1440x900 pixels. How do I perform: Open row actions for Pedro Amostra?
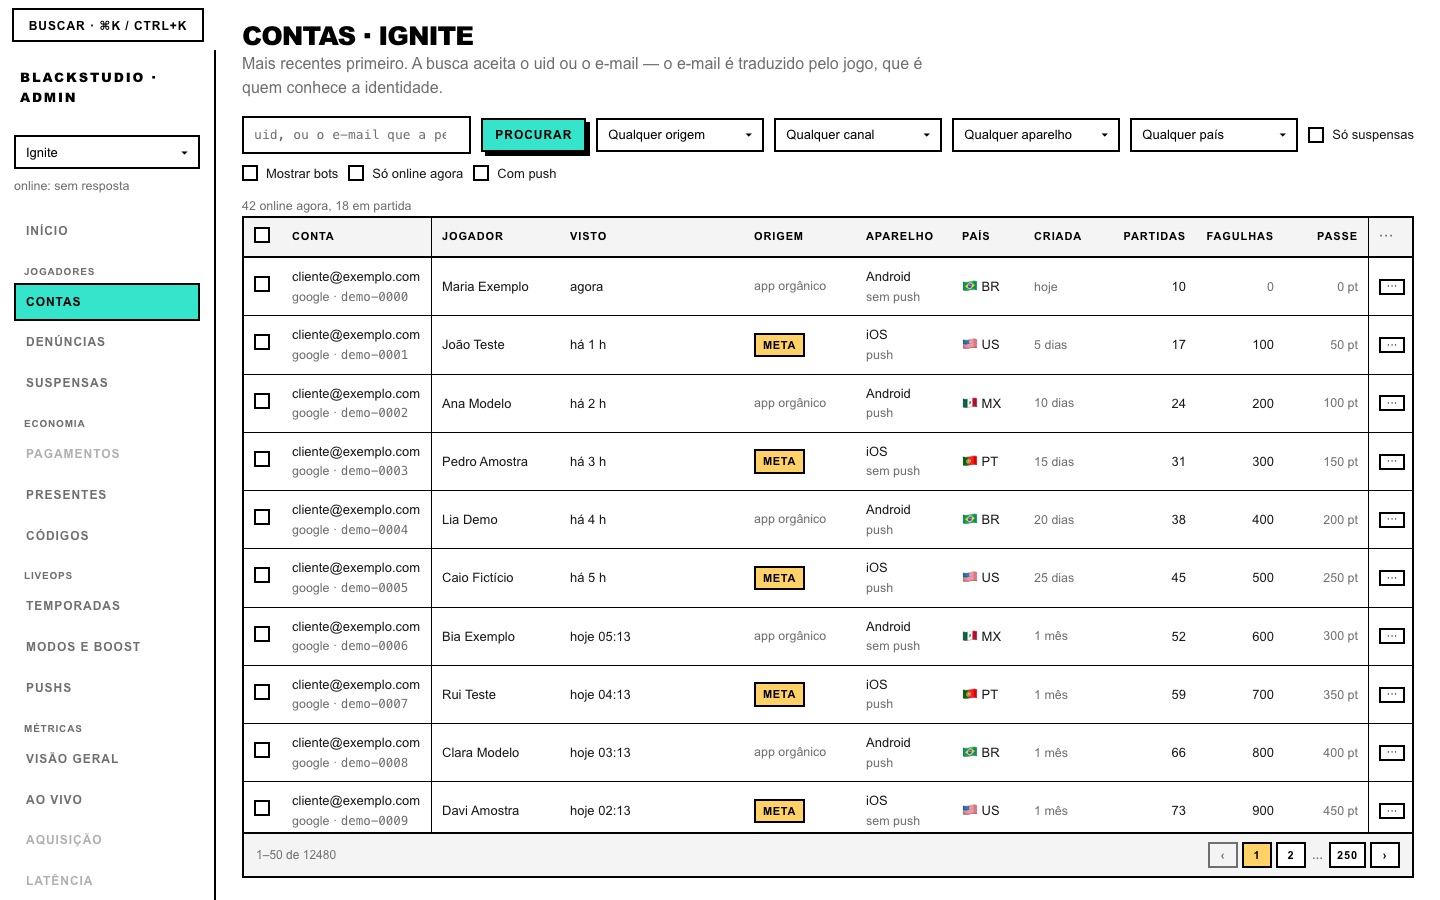[x=1391, y=462]
